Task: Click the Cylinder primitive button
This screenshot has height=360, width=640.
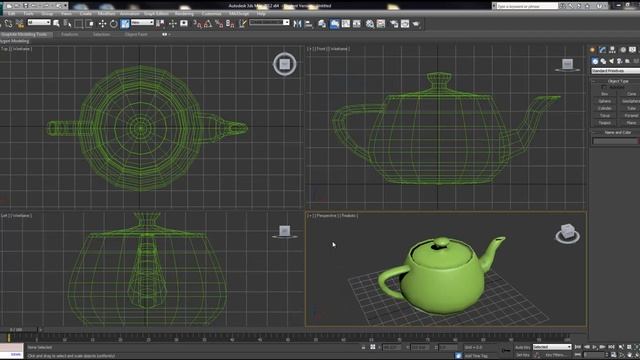Action: point(604,109)
